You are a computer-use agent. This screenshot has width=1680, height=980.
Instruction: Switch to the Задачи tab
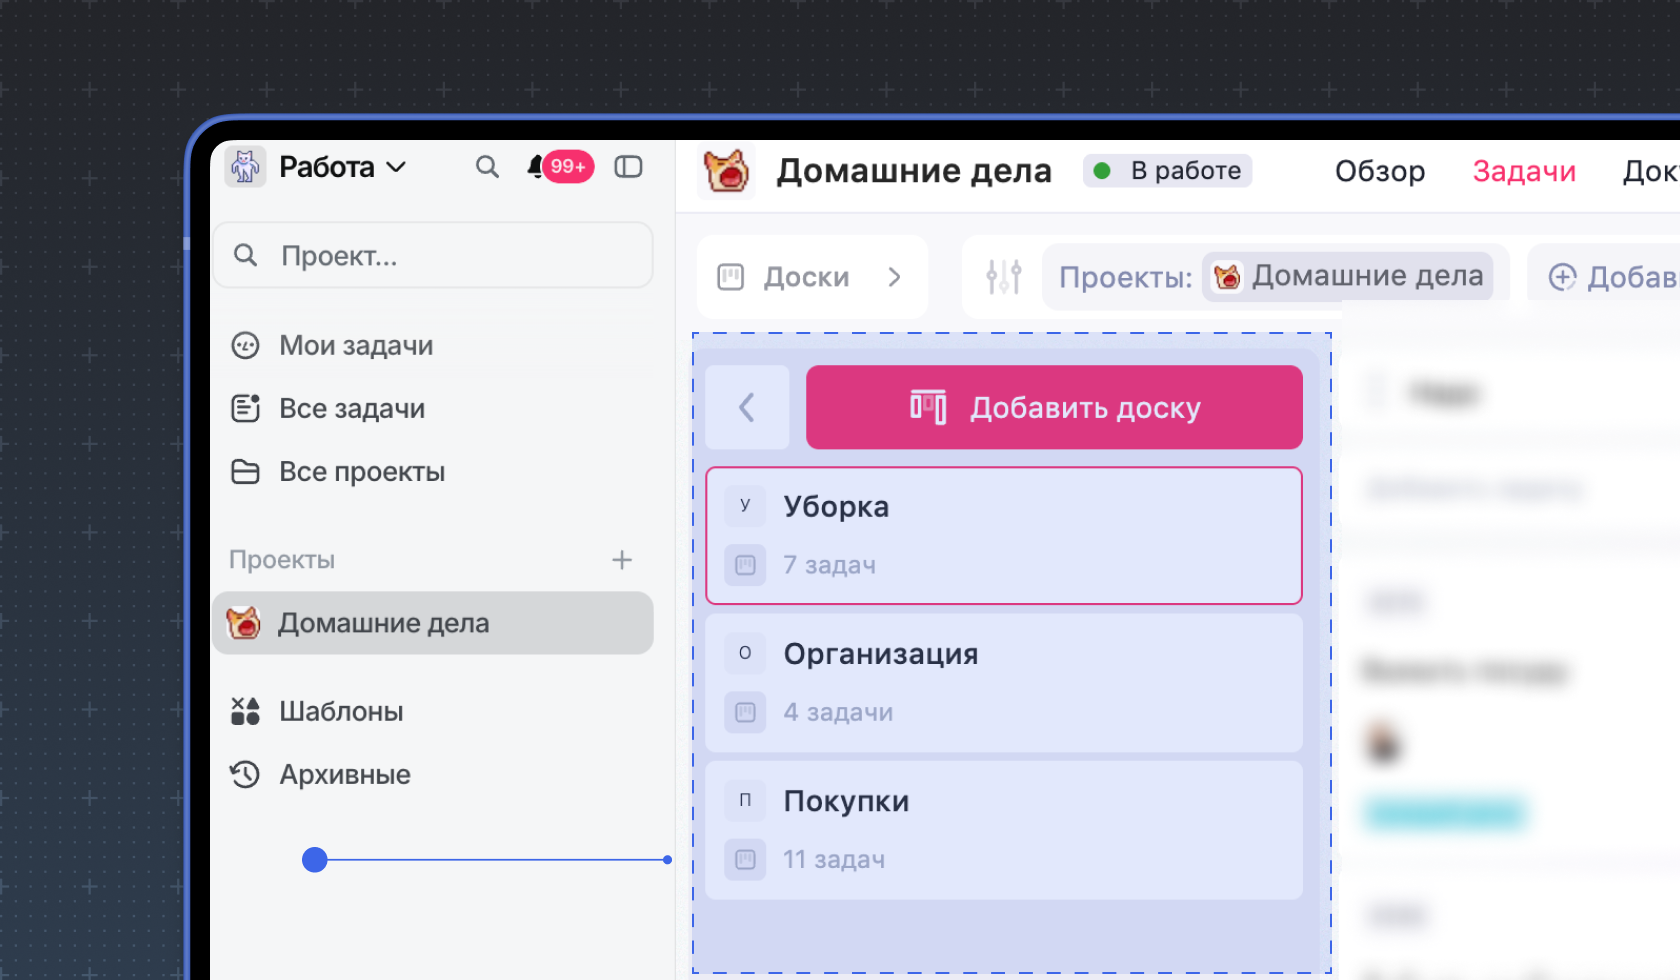click(x=1523, y=171)
